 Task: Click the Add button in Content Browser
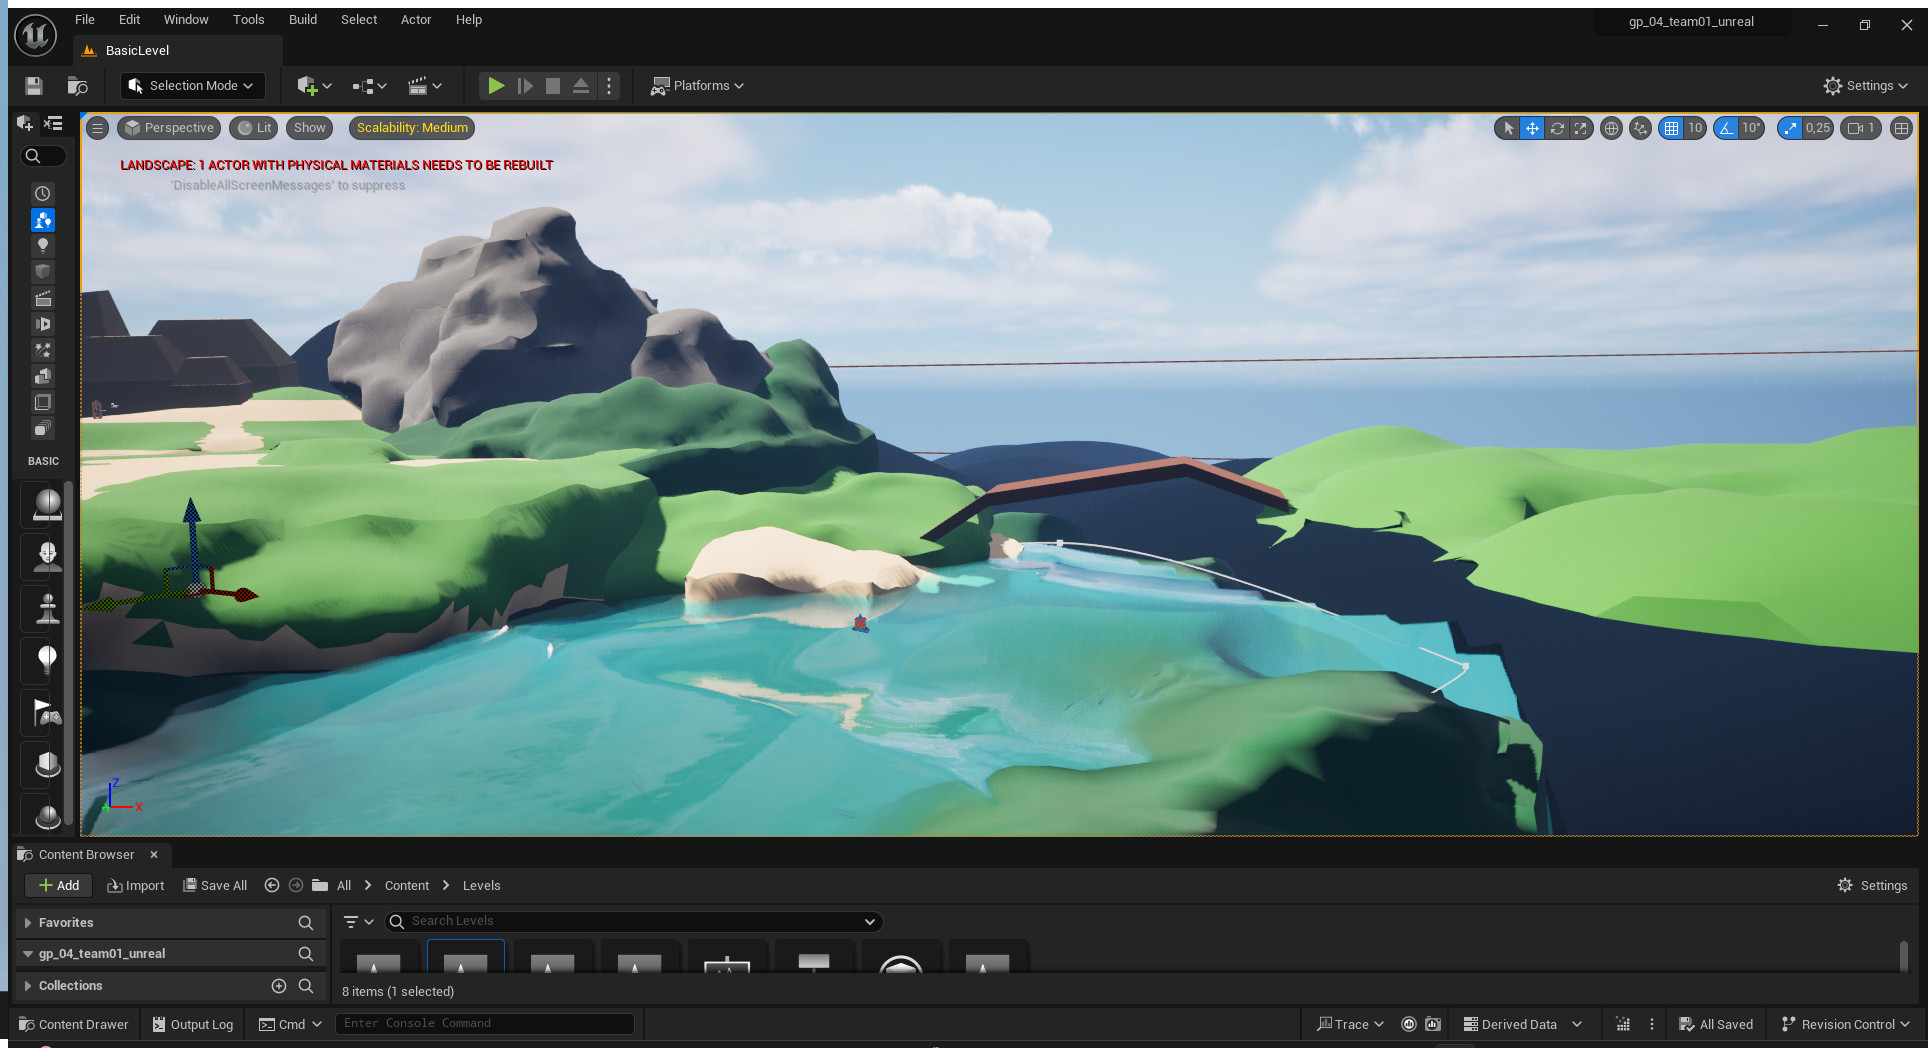tap(59, 886)
